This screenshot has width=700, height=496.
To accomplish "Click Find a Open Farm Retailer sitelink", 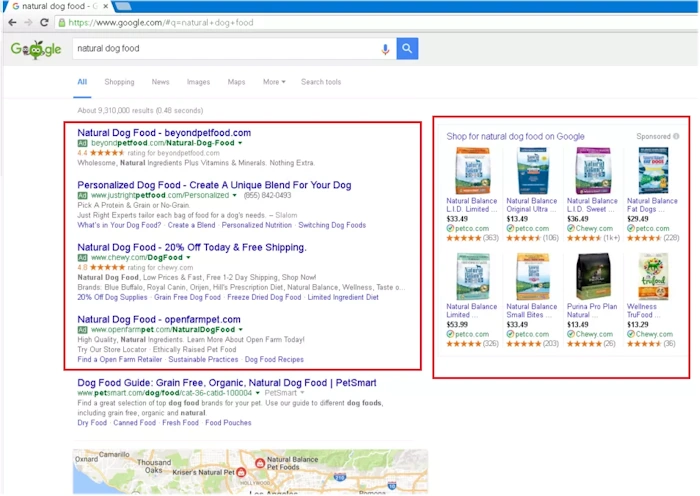I will pos(120,359).
